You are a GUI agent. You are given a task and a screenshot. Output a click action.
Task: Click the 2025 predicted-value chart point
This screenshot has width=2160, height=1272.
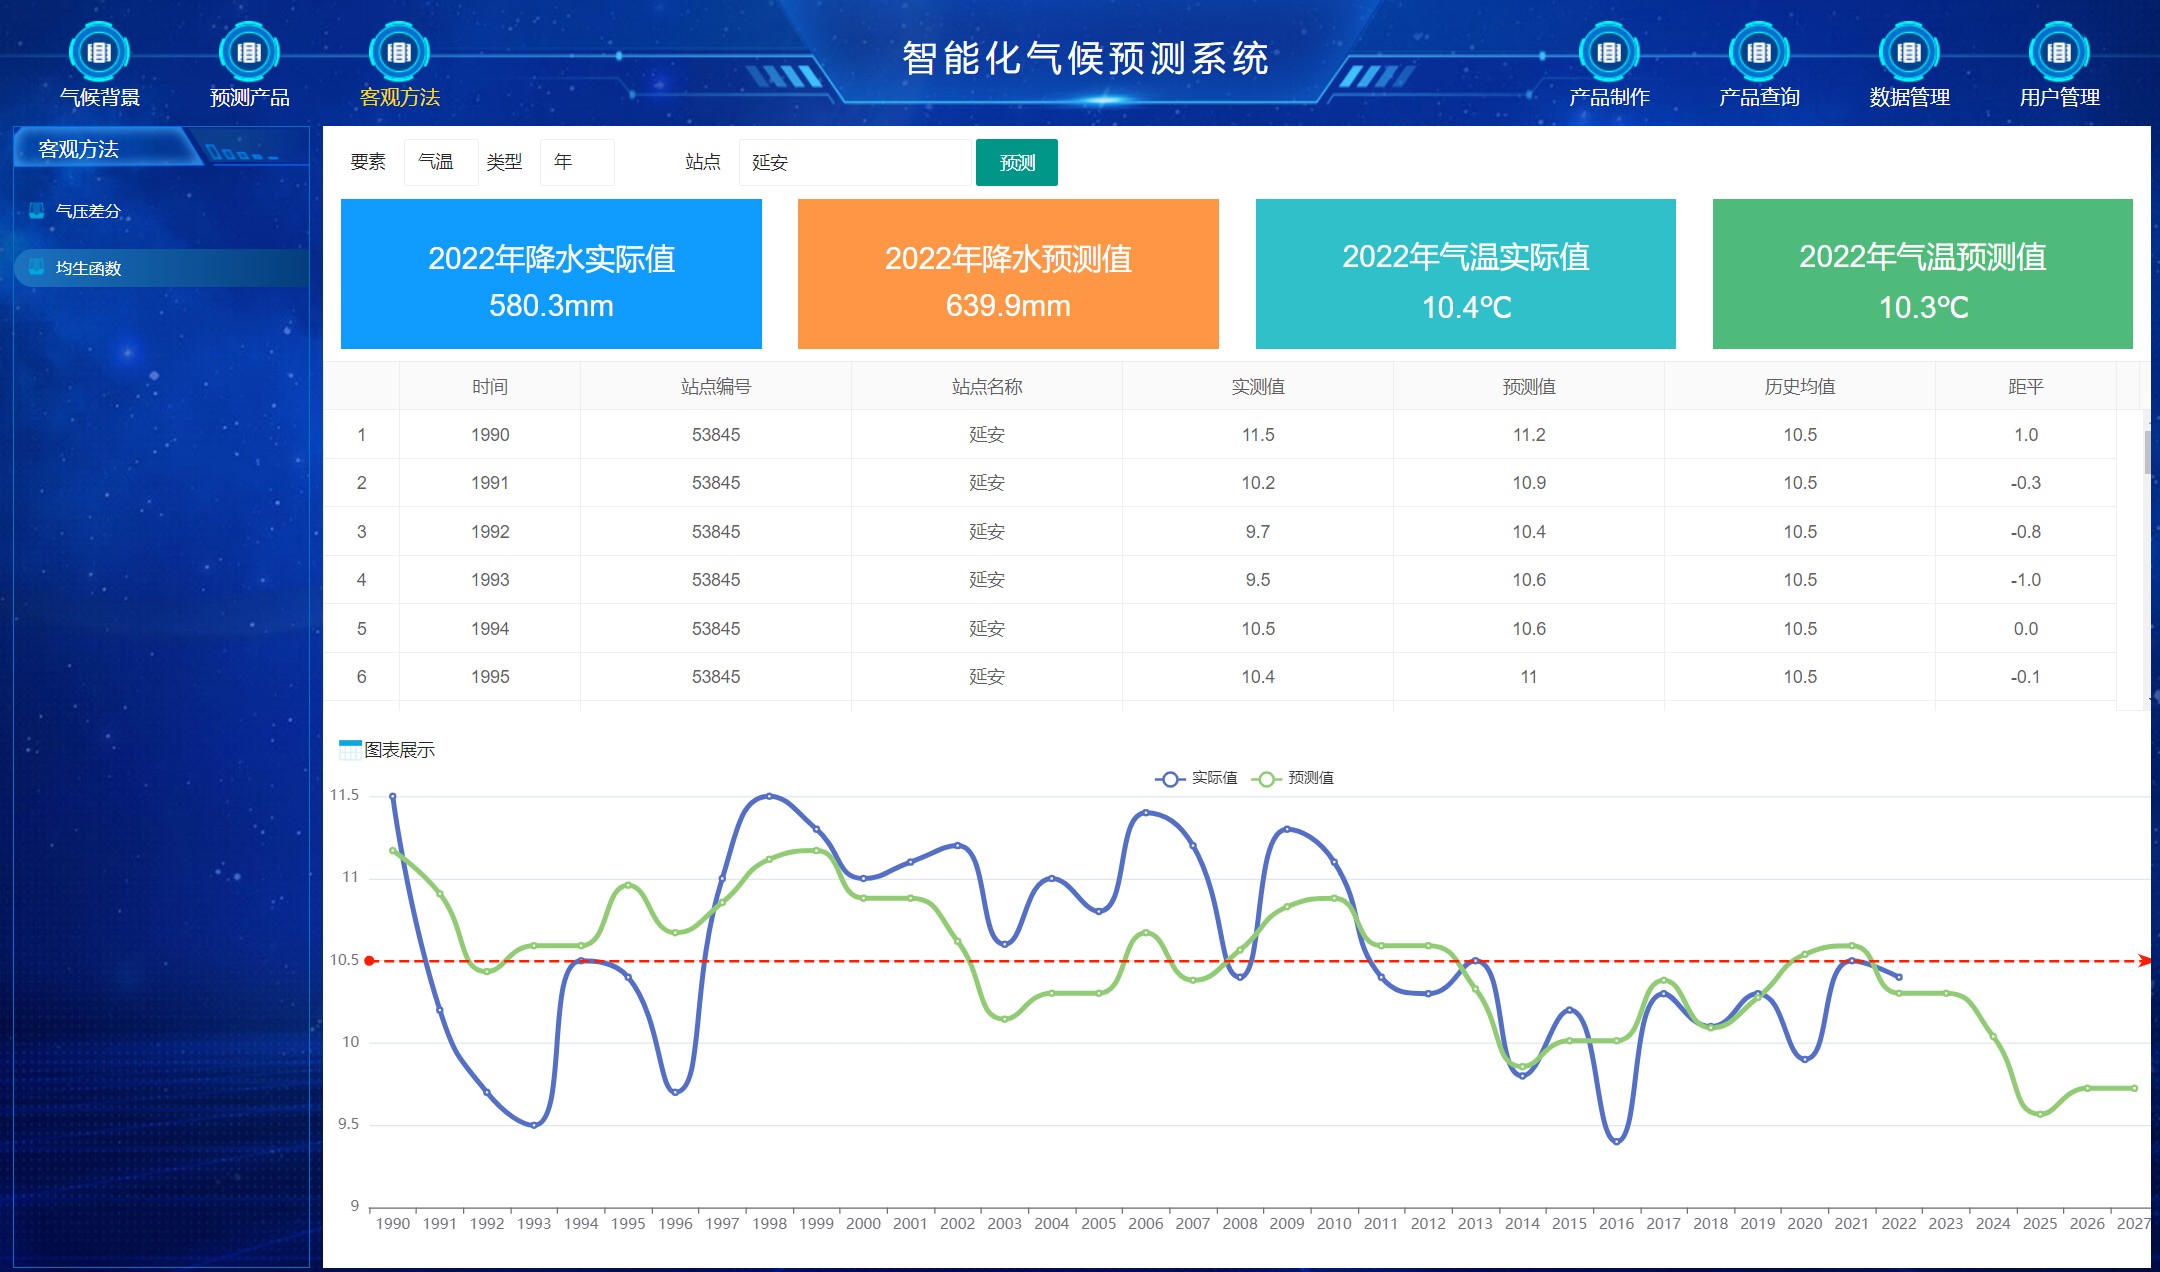[2040, 1114]
